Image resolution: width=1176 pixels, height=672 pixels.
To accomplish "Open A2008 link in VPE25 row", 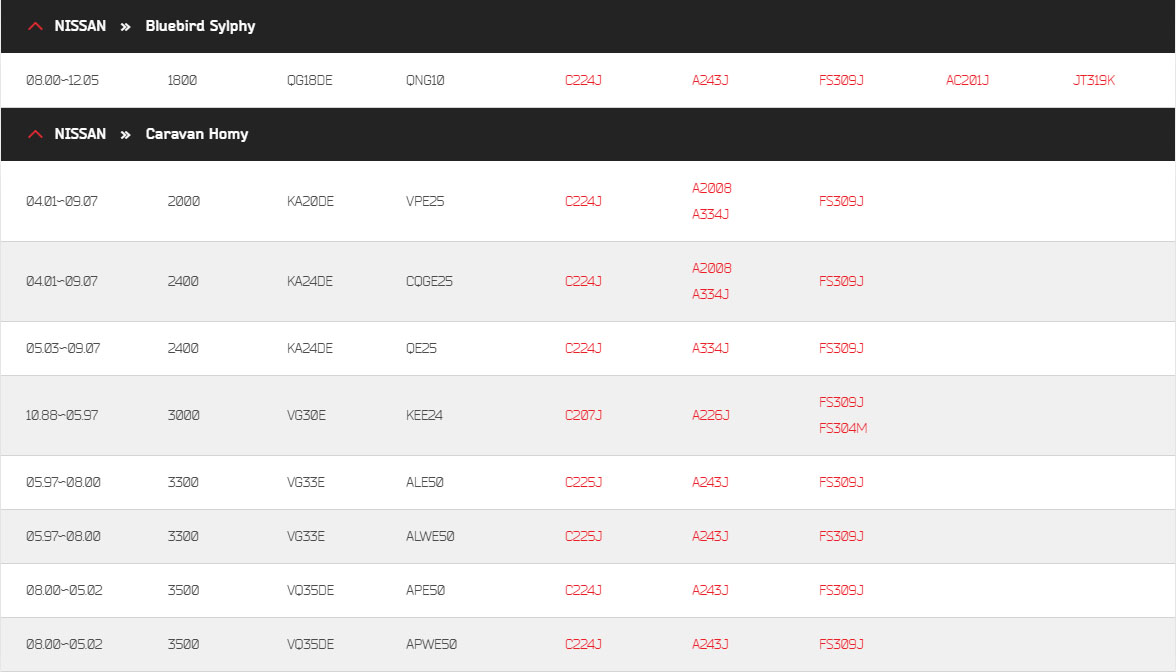I will (711, 188).
